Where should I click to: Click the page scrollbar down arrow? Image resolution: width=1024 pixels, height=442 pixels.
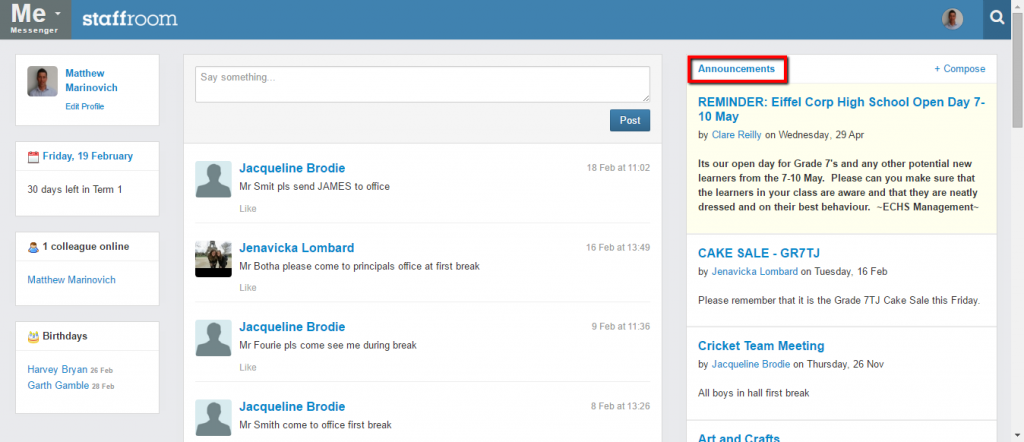tap(1017, 435)
